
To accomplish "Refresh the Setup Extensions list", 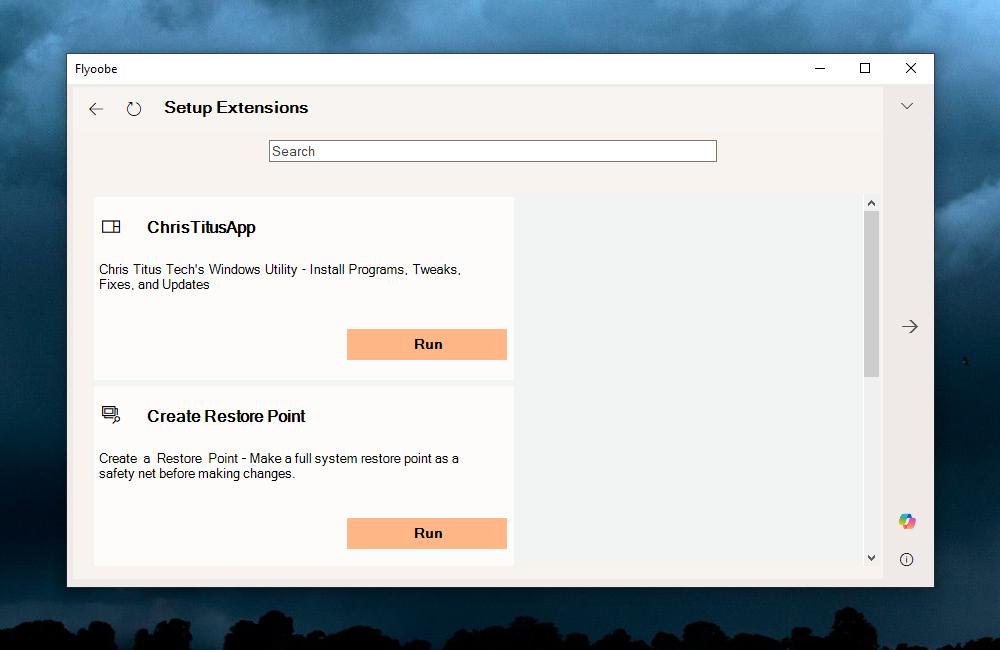I will tap(133, 109).
